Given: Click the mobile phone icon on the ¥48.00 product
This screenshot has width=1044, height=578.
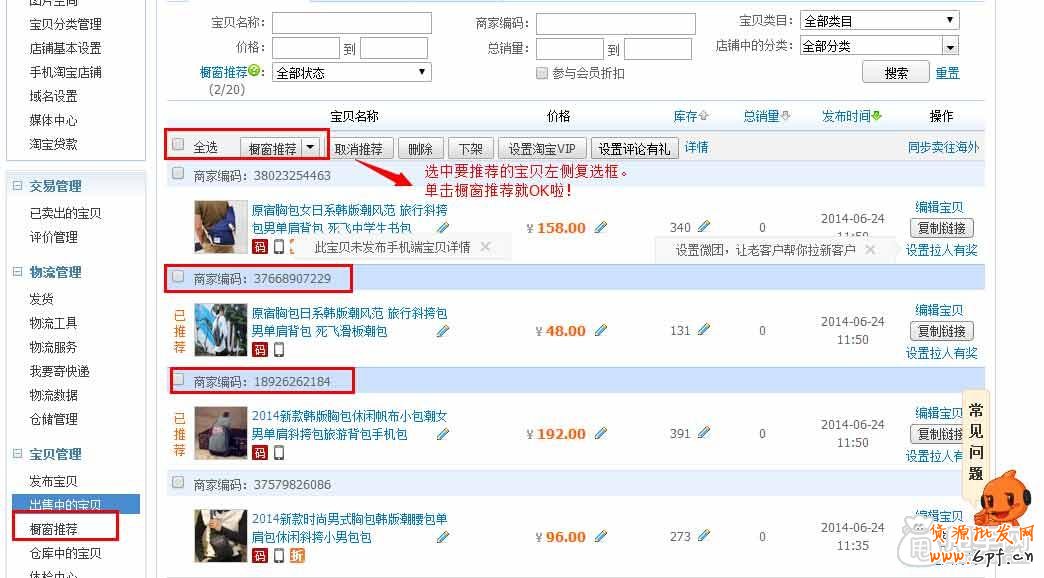Looking at the screenshot, I should pyautogui.click(x=277, y=348).
